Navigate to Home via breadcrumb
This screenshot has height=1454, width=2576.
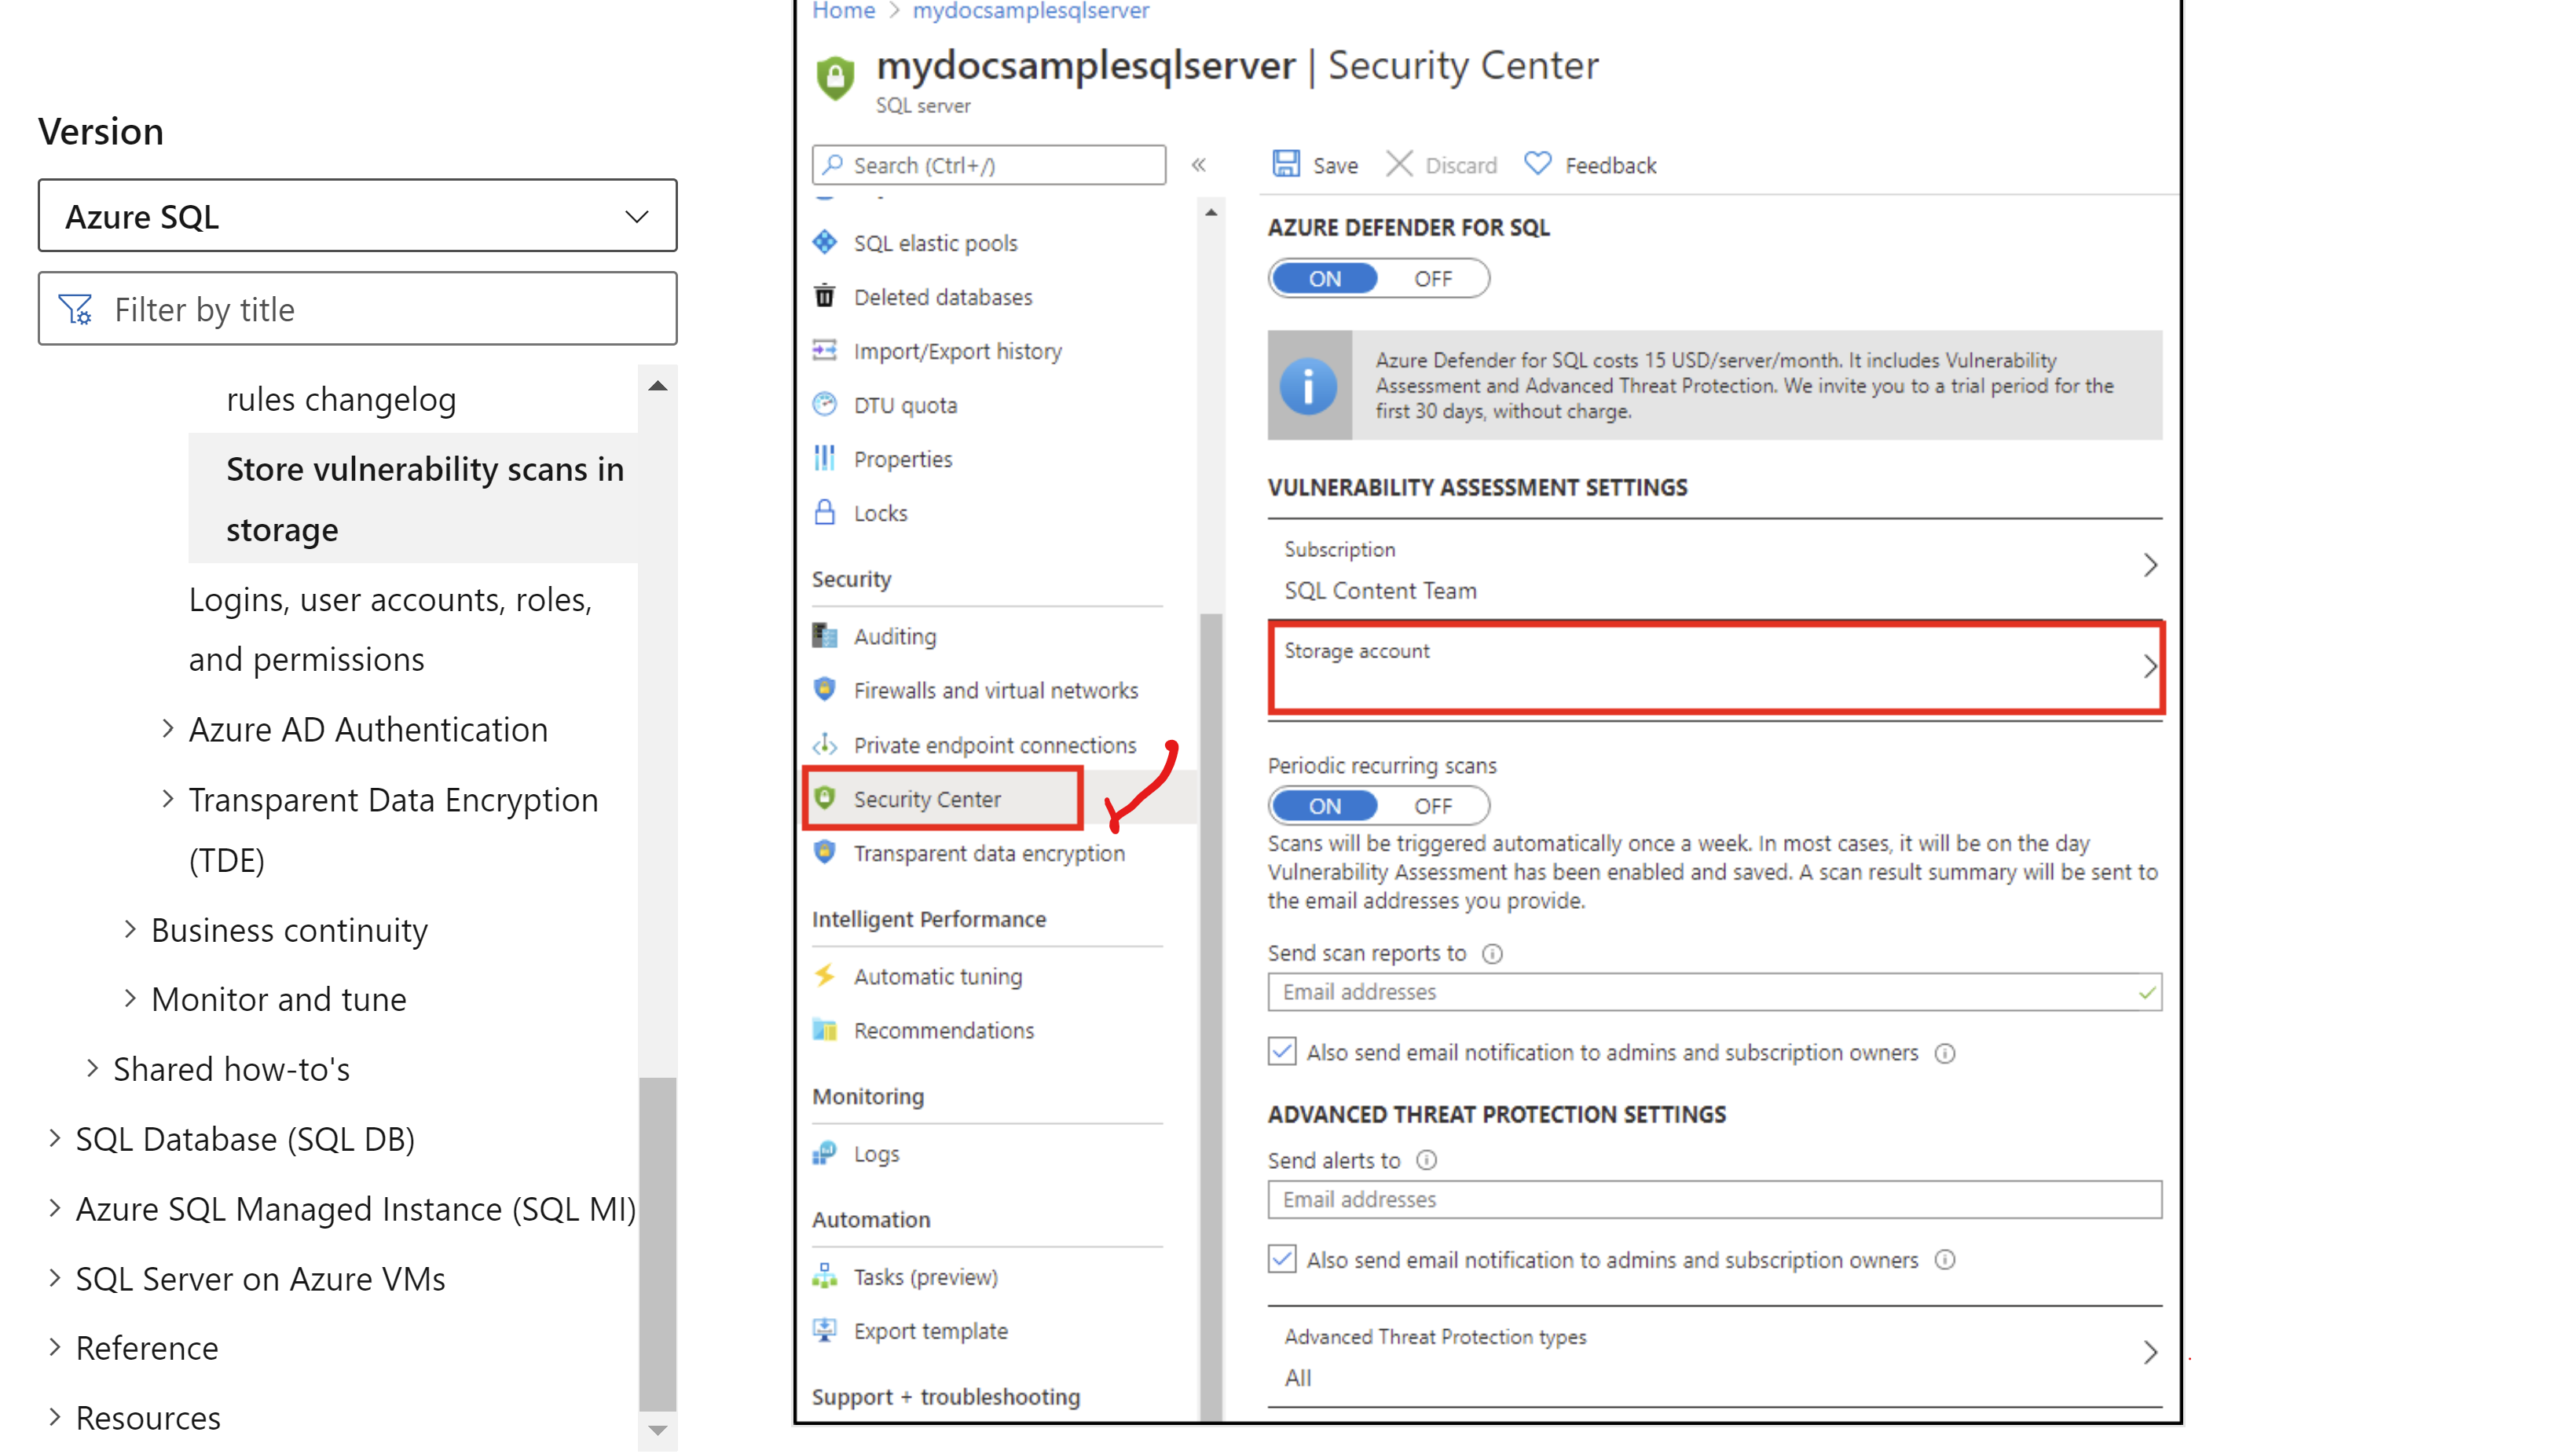tap(843, 11)
